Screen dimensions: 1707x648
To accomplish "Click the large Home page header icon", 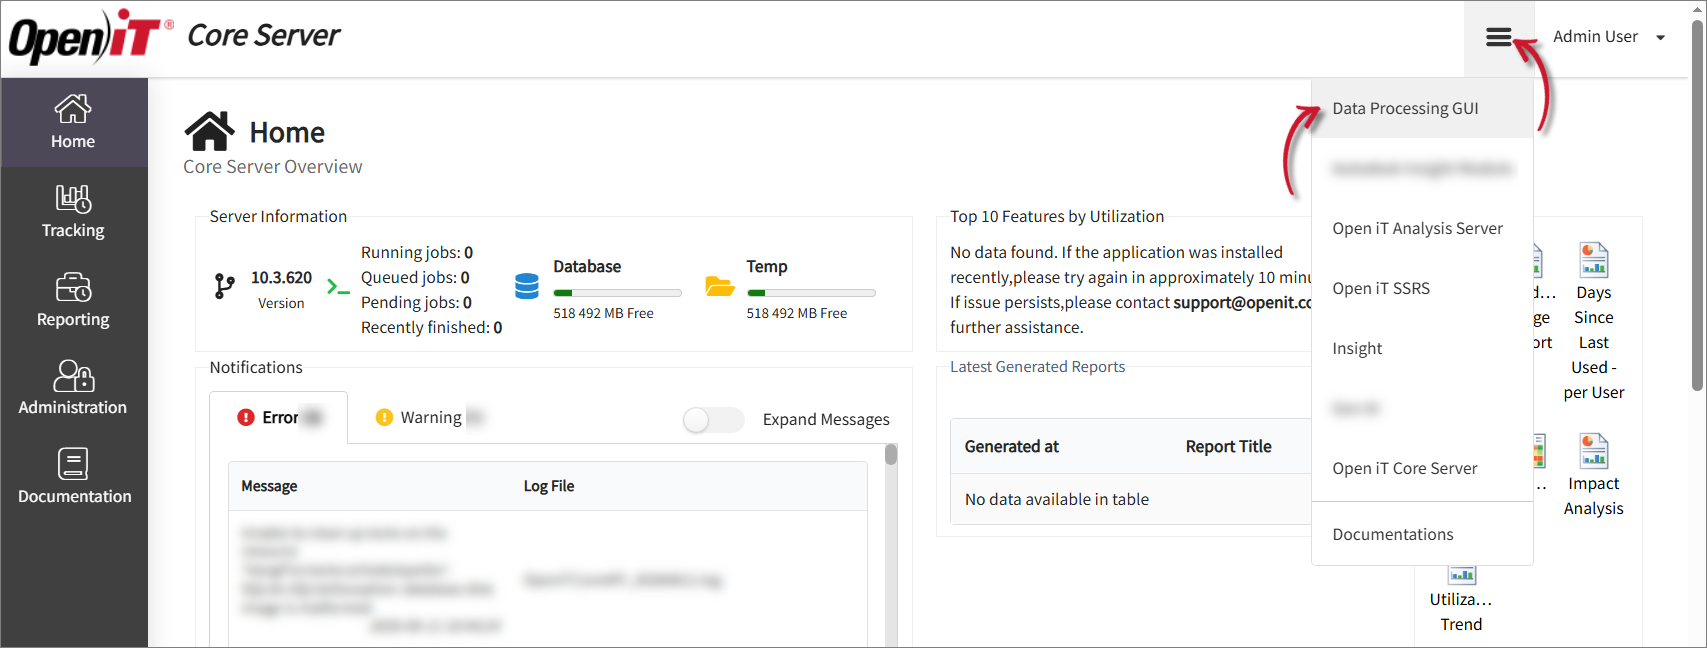I will (210, 131).
